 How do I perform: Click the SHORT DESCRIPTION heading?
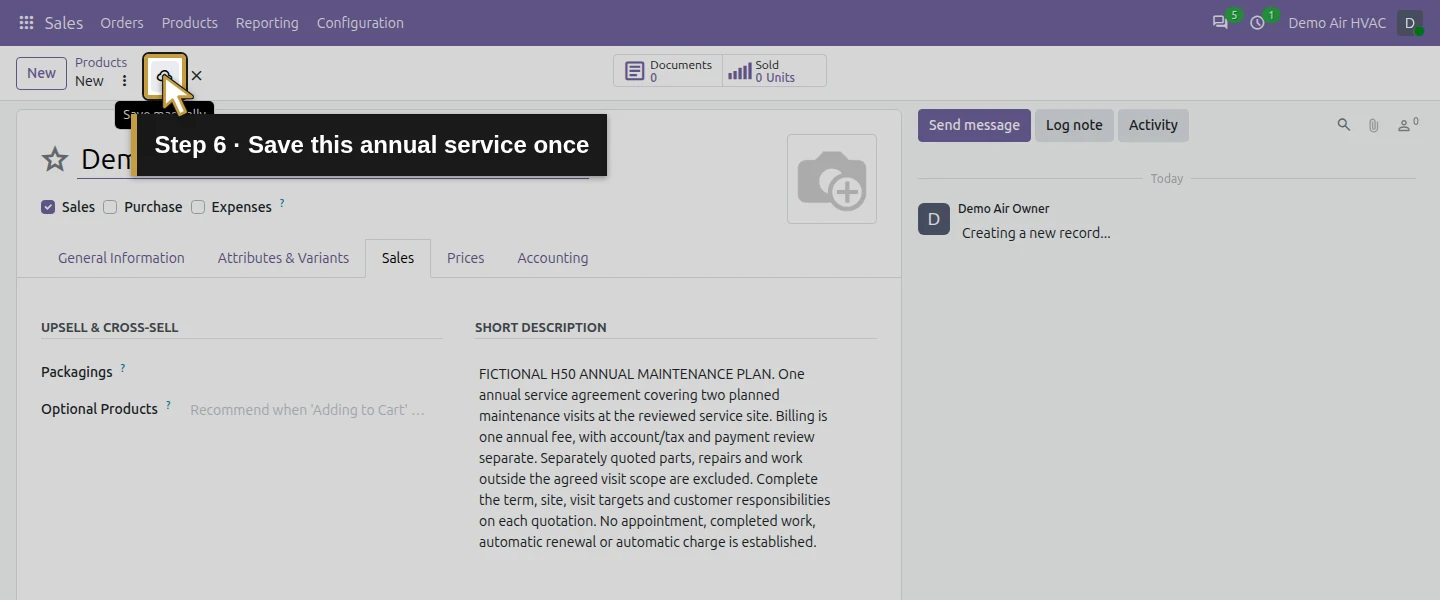541,327
